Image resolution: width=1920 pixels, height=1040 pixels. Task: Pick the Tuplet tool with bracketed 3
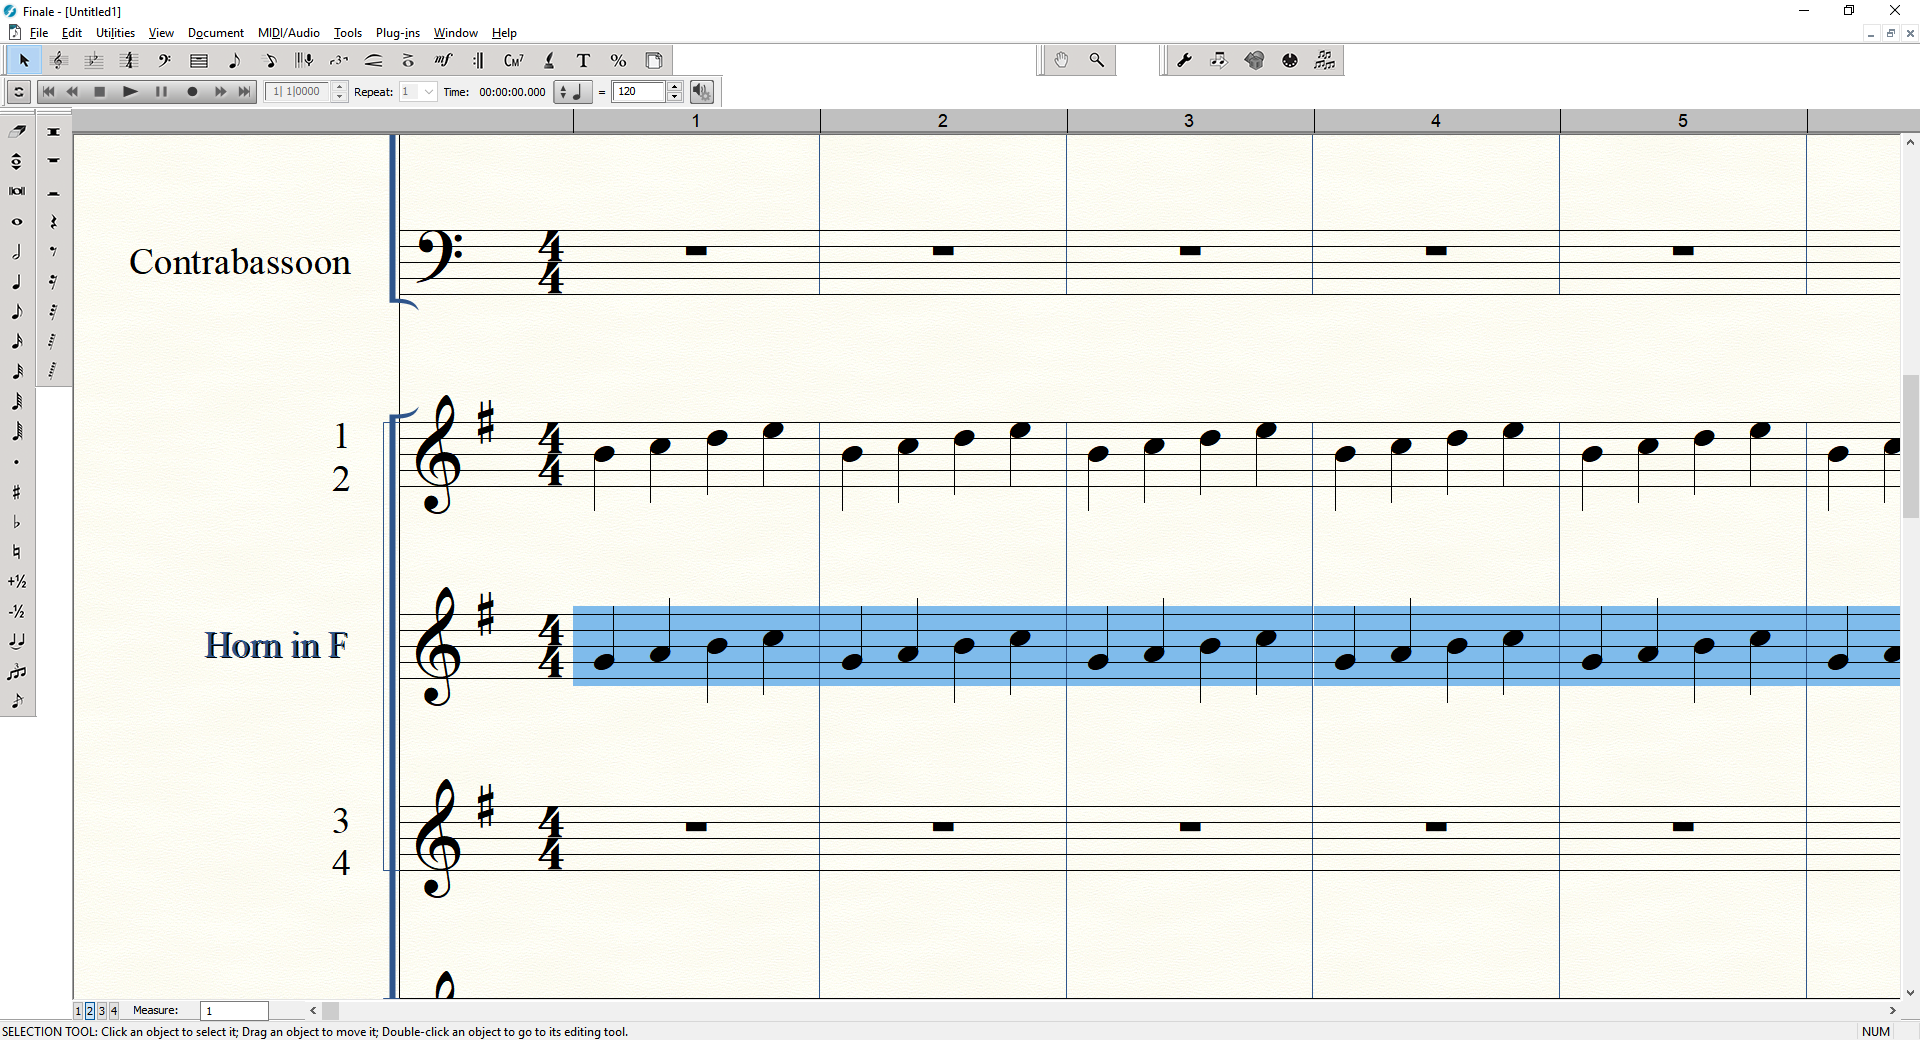tap(339, 61)
